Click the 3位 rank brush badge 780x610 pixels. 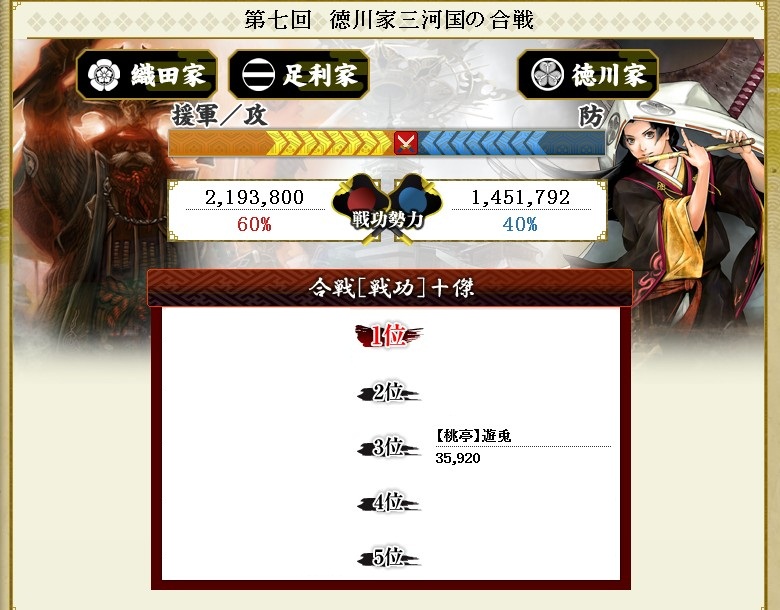point(389,447)
